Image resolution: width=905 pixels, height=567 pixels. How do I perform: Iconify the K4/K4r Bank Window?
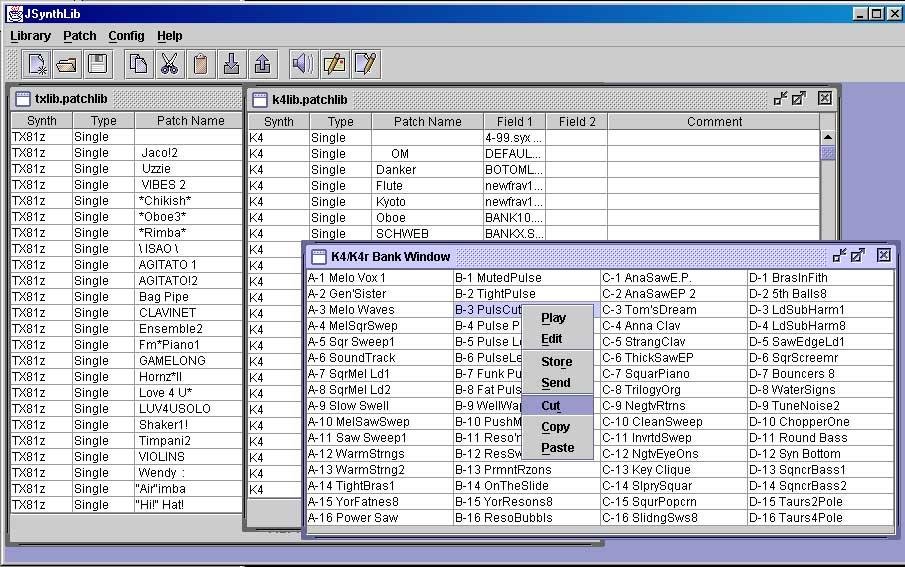pyautogui.click(x=839, y=255)
